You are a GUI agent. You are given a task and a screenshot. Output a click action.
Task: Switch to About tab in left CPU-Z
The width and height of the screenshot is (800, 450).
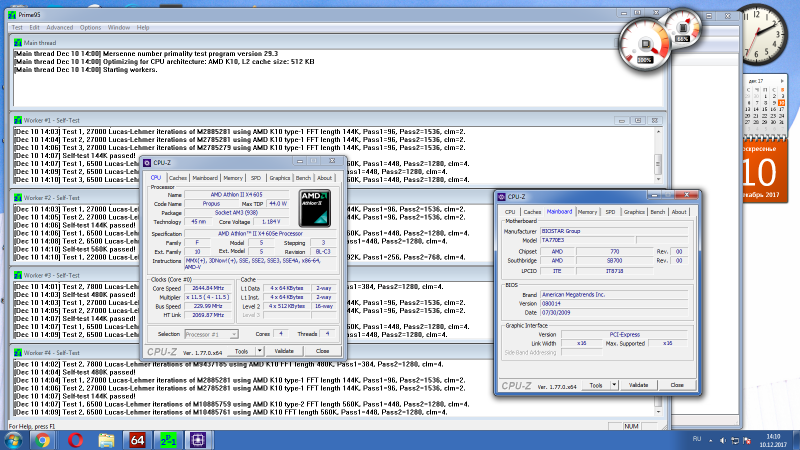tap(324, 178)
